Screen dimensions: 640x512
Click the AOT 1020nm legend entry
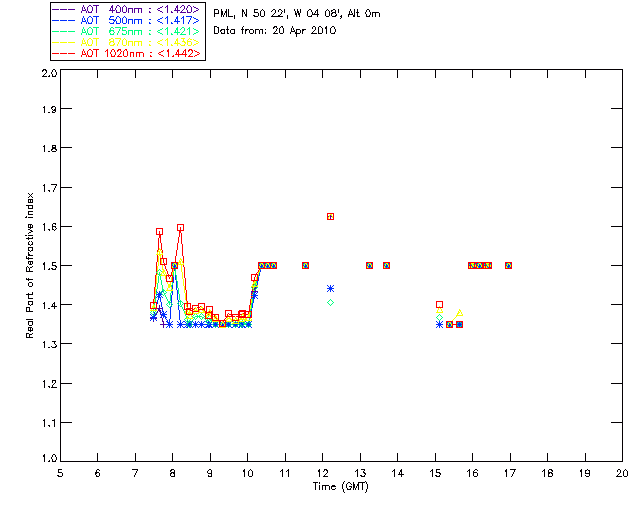(x=126, y=53)
